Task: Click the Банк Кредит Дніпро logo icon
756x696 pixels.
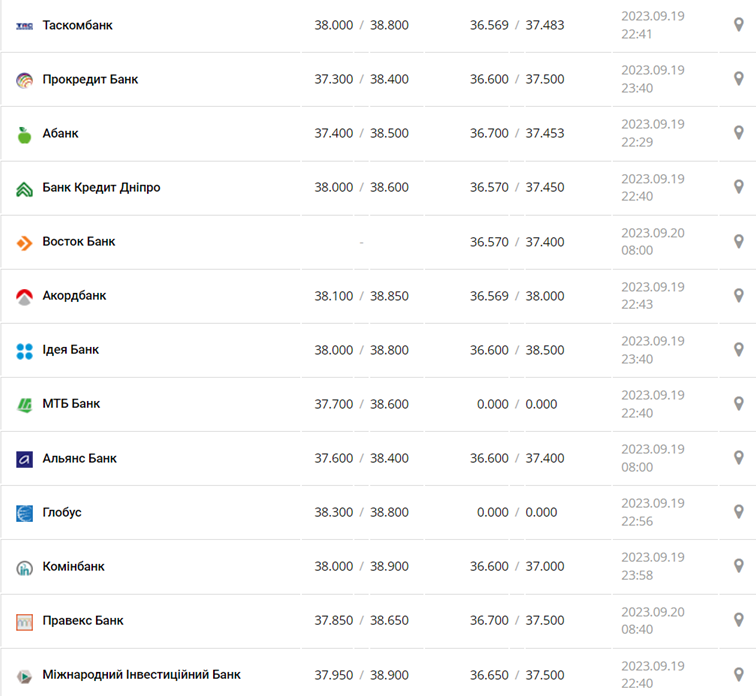Action: click(25, 188)
